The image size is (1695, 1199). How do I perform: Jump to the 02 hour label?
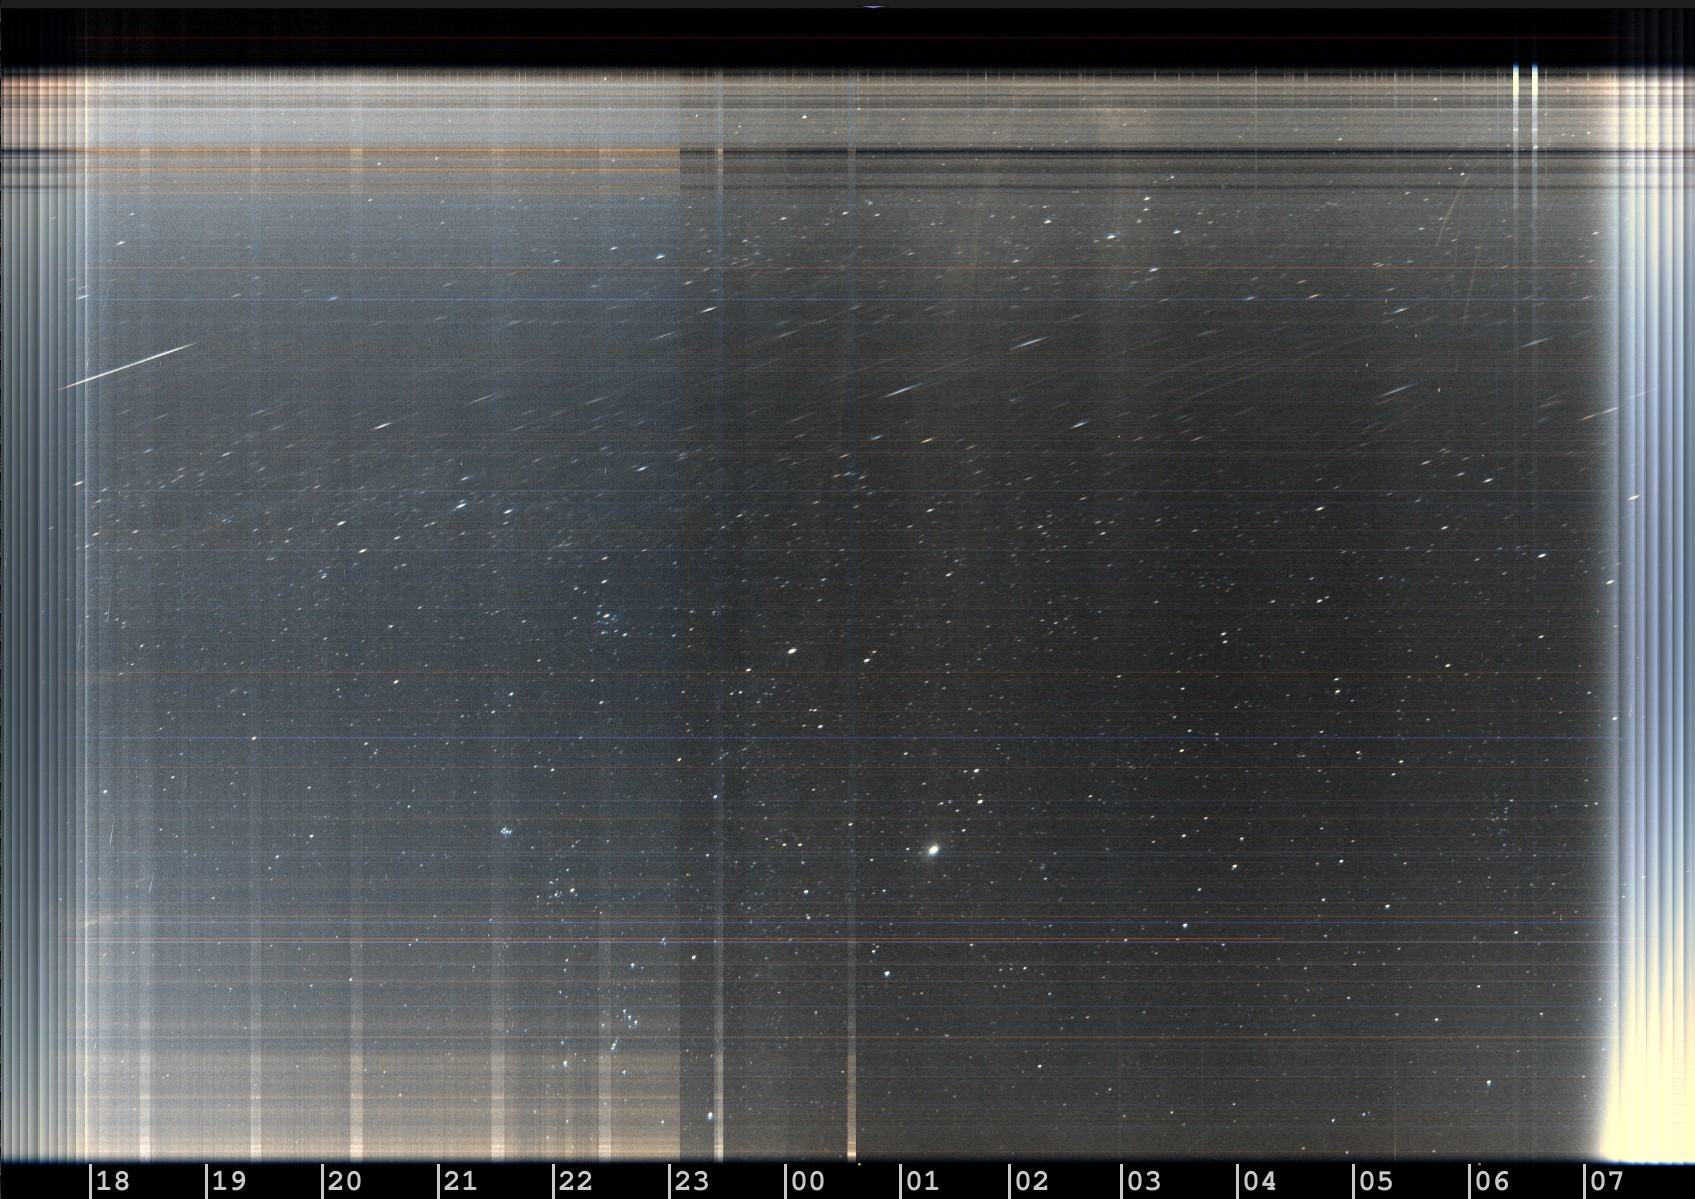tap(1031, 1181)
